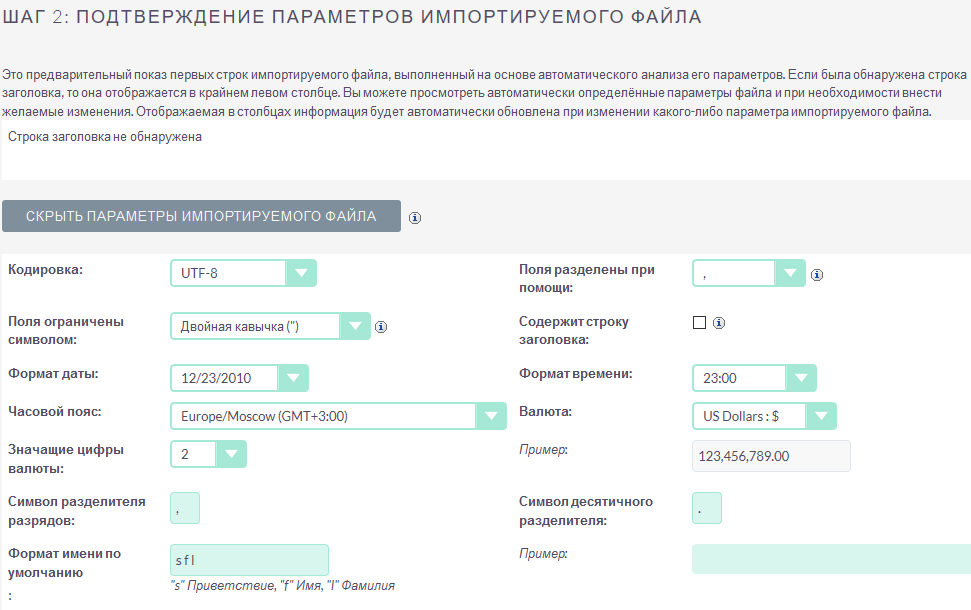Click the info icon next to the field delimiter dropdown
971x610 pixels.
816,273
